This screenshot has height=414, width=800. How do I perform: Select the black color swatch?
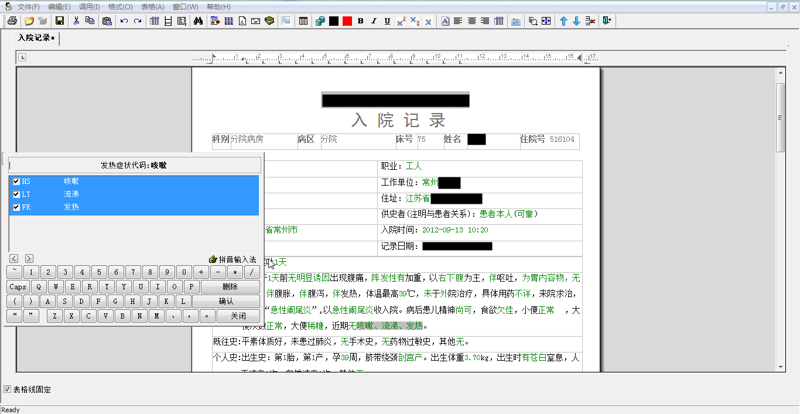coord(334,21)
